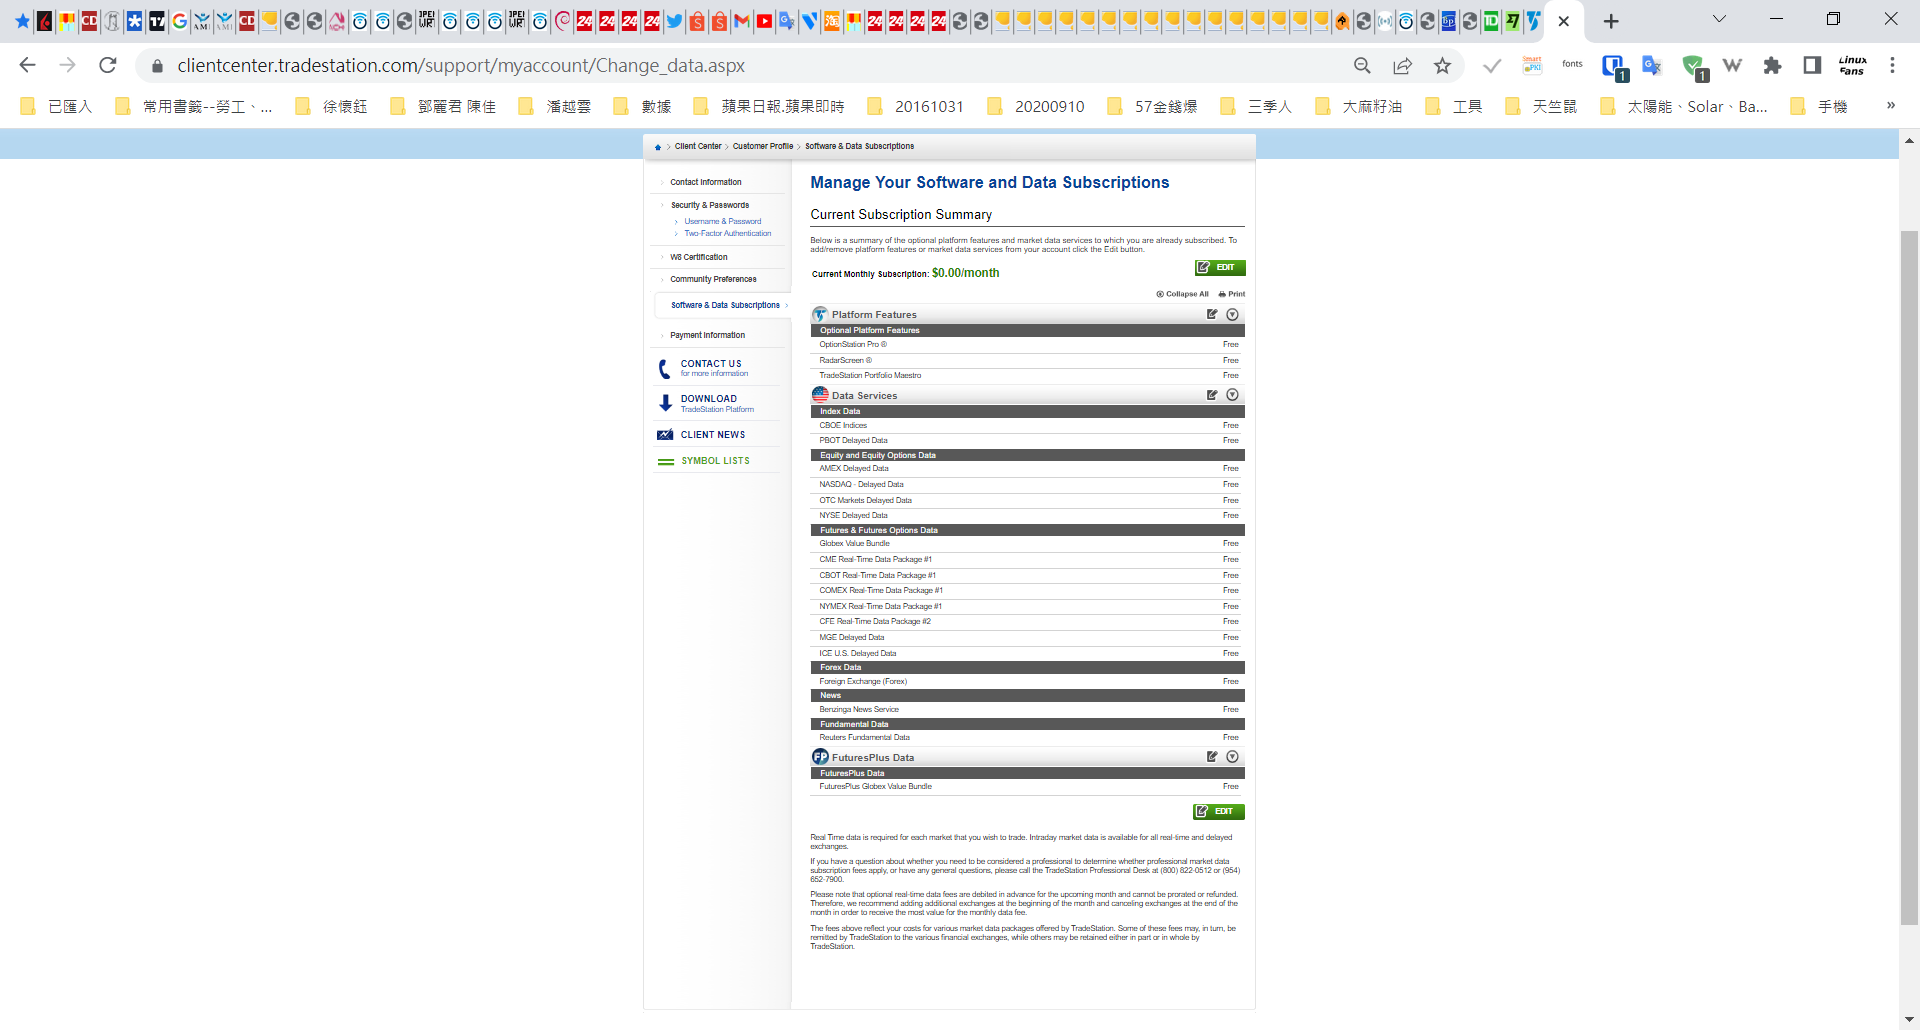Click the W extension icon
This screenshot has height=1030, width=1920.
pyautogui.click(x=1732, y=65)
